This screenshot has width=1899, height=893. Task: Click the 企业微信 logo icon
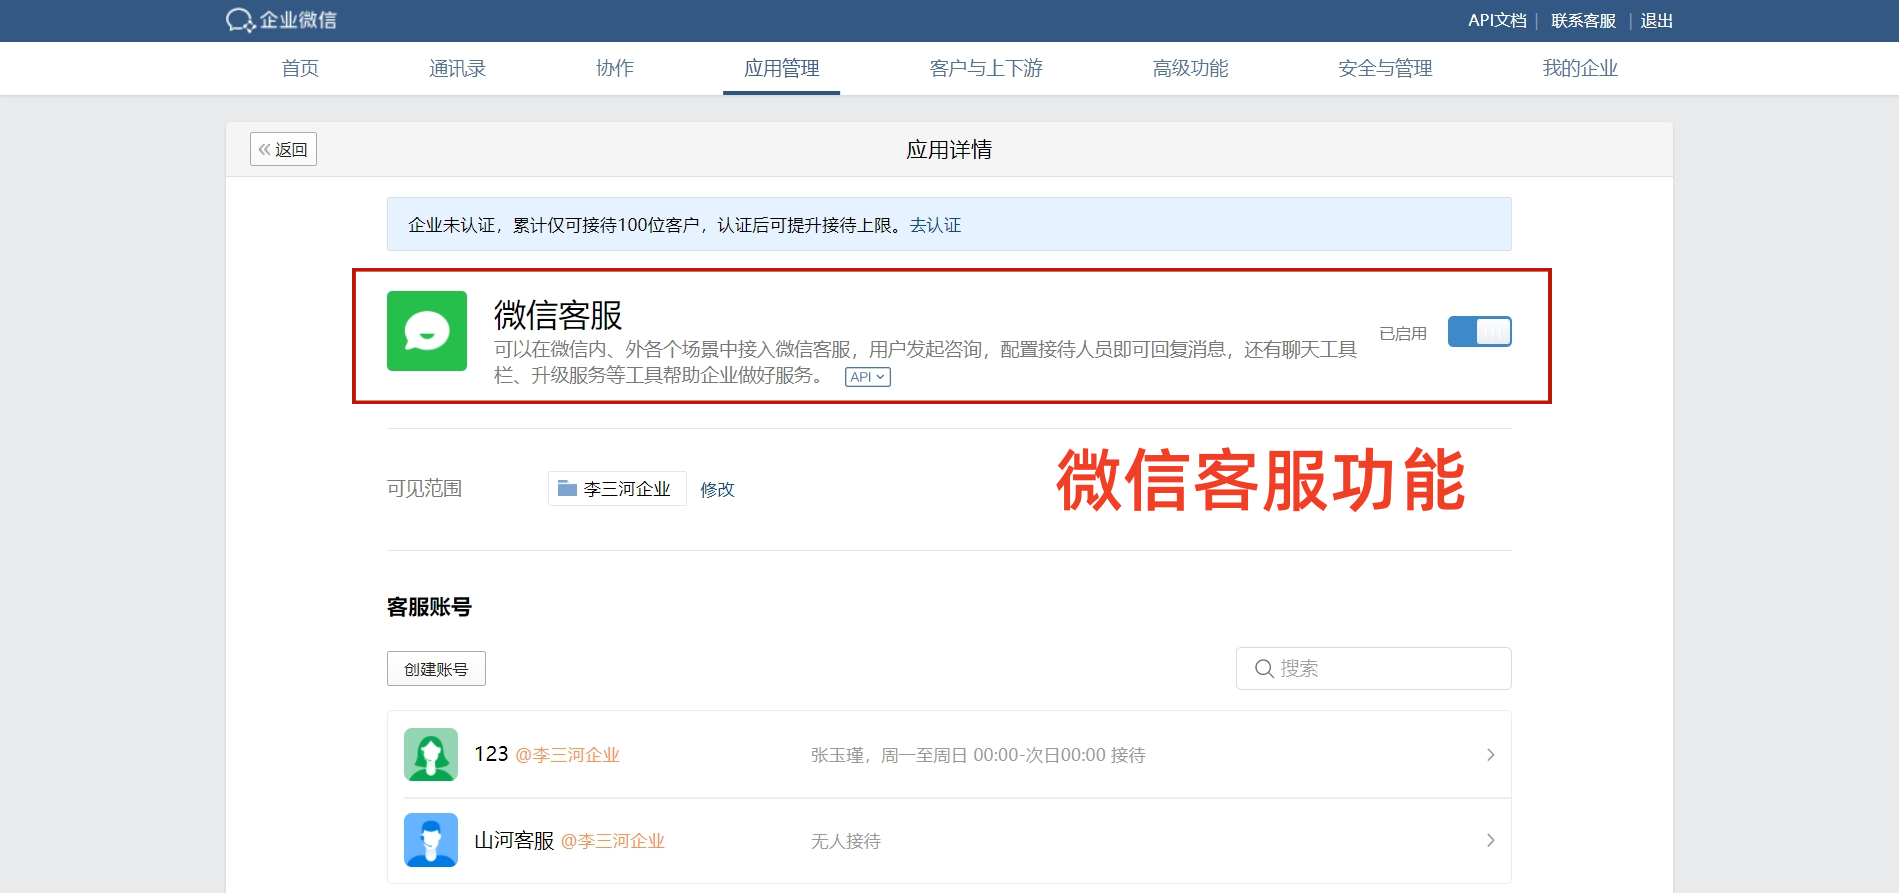click(240, 20)
